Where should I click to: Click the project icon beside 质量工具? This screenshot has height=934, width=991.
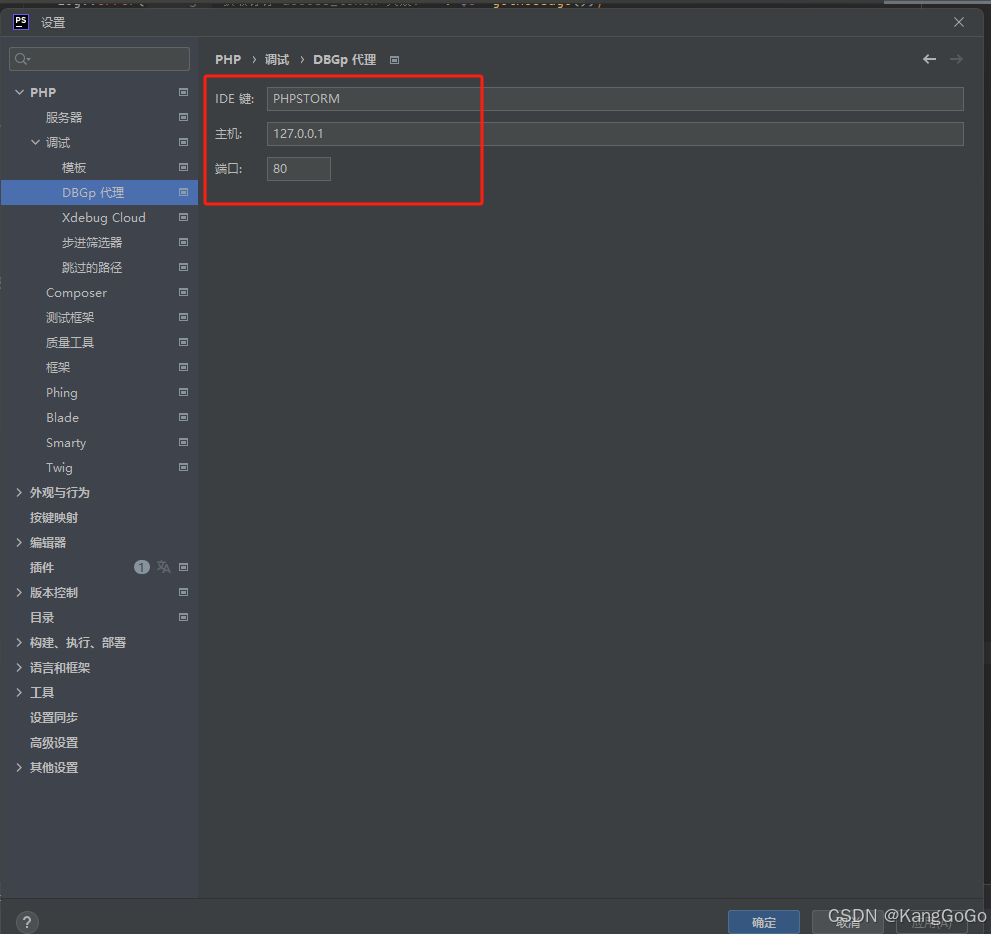pos(183,342)
